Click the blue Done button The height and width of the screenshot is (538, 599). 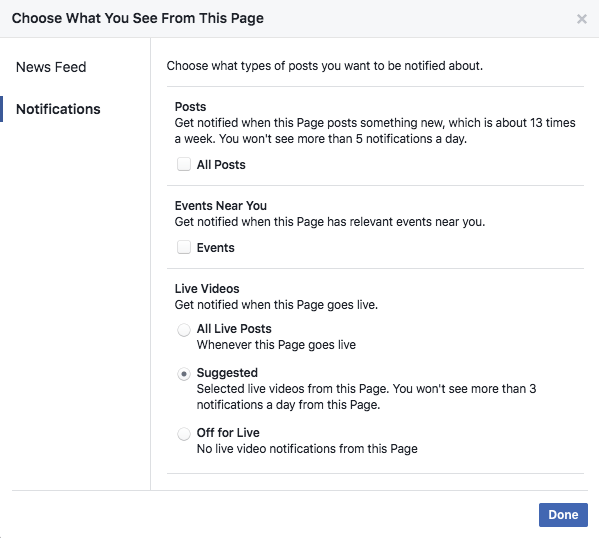[563, 515]
